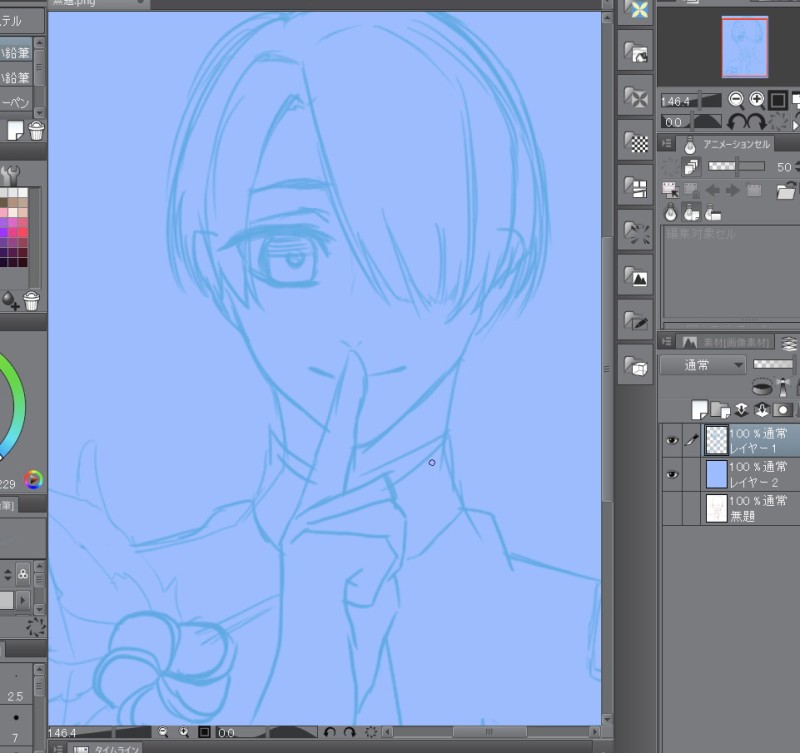Open the color pattern material folder icon
This screenshot has height=753, width=800.
click(x=635, y=10)
